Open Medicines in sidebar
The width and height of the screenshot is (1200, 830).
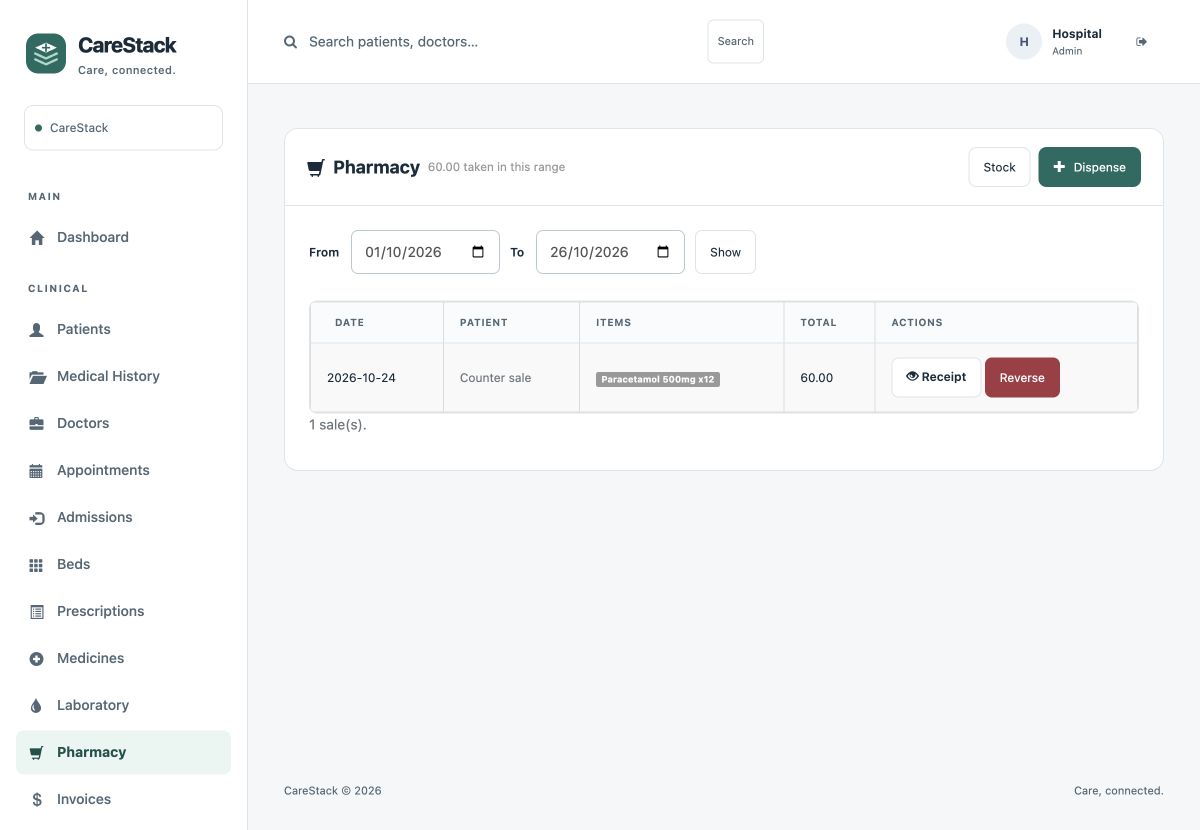coord(123,658)
